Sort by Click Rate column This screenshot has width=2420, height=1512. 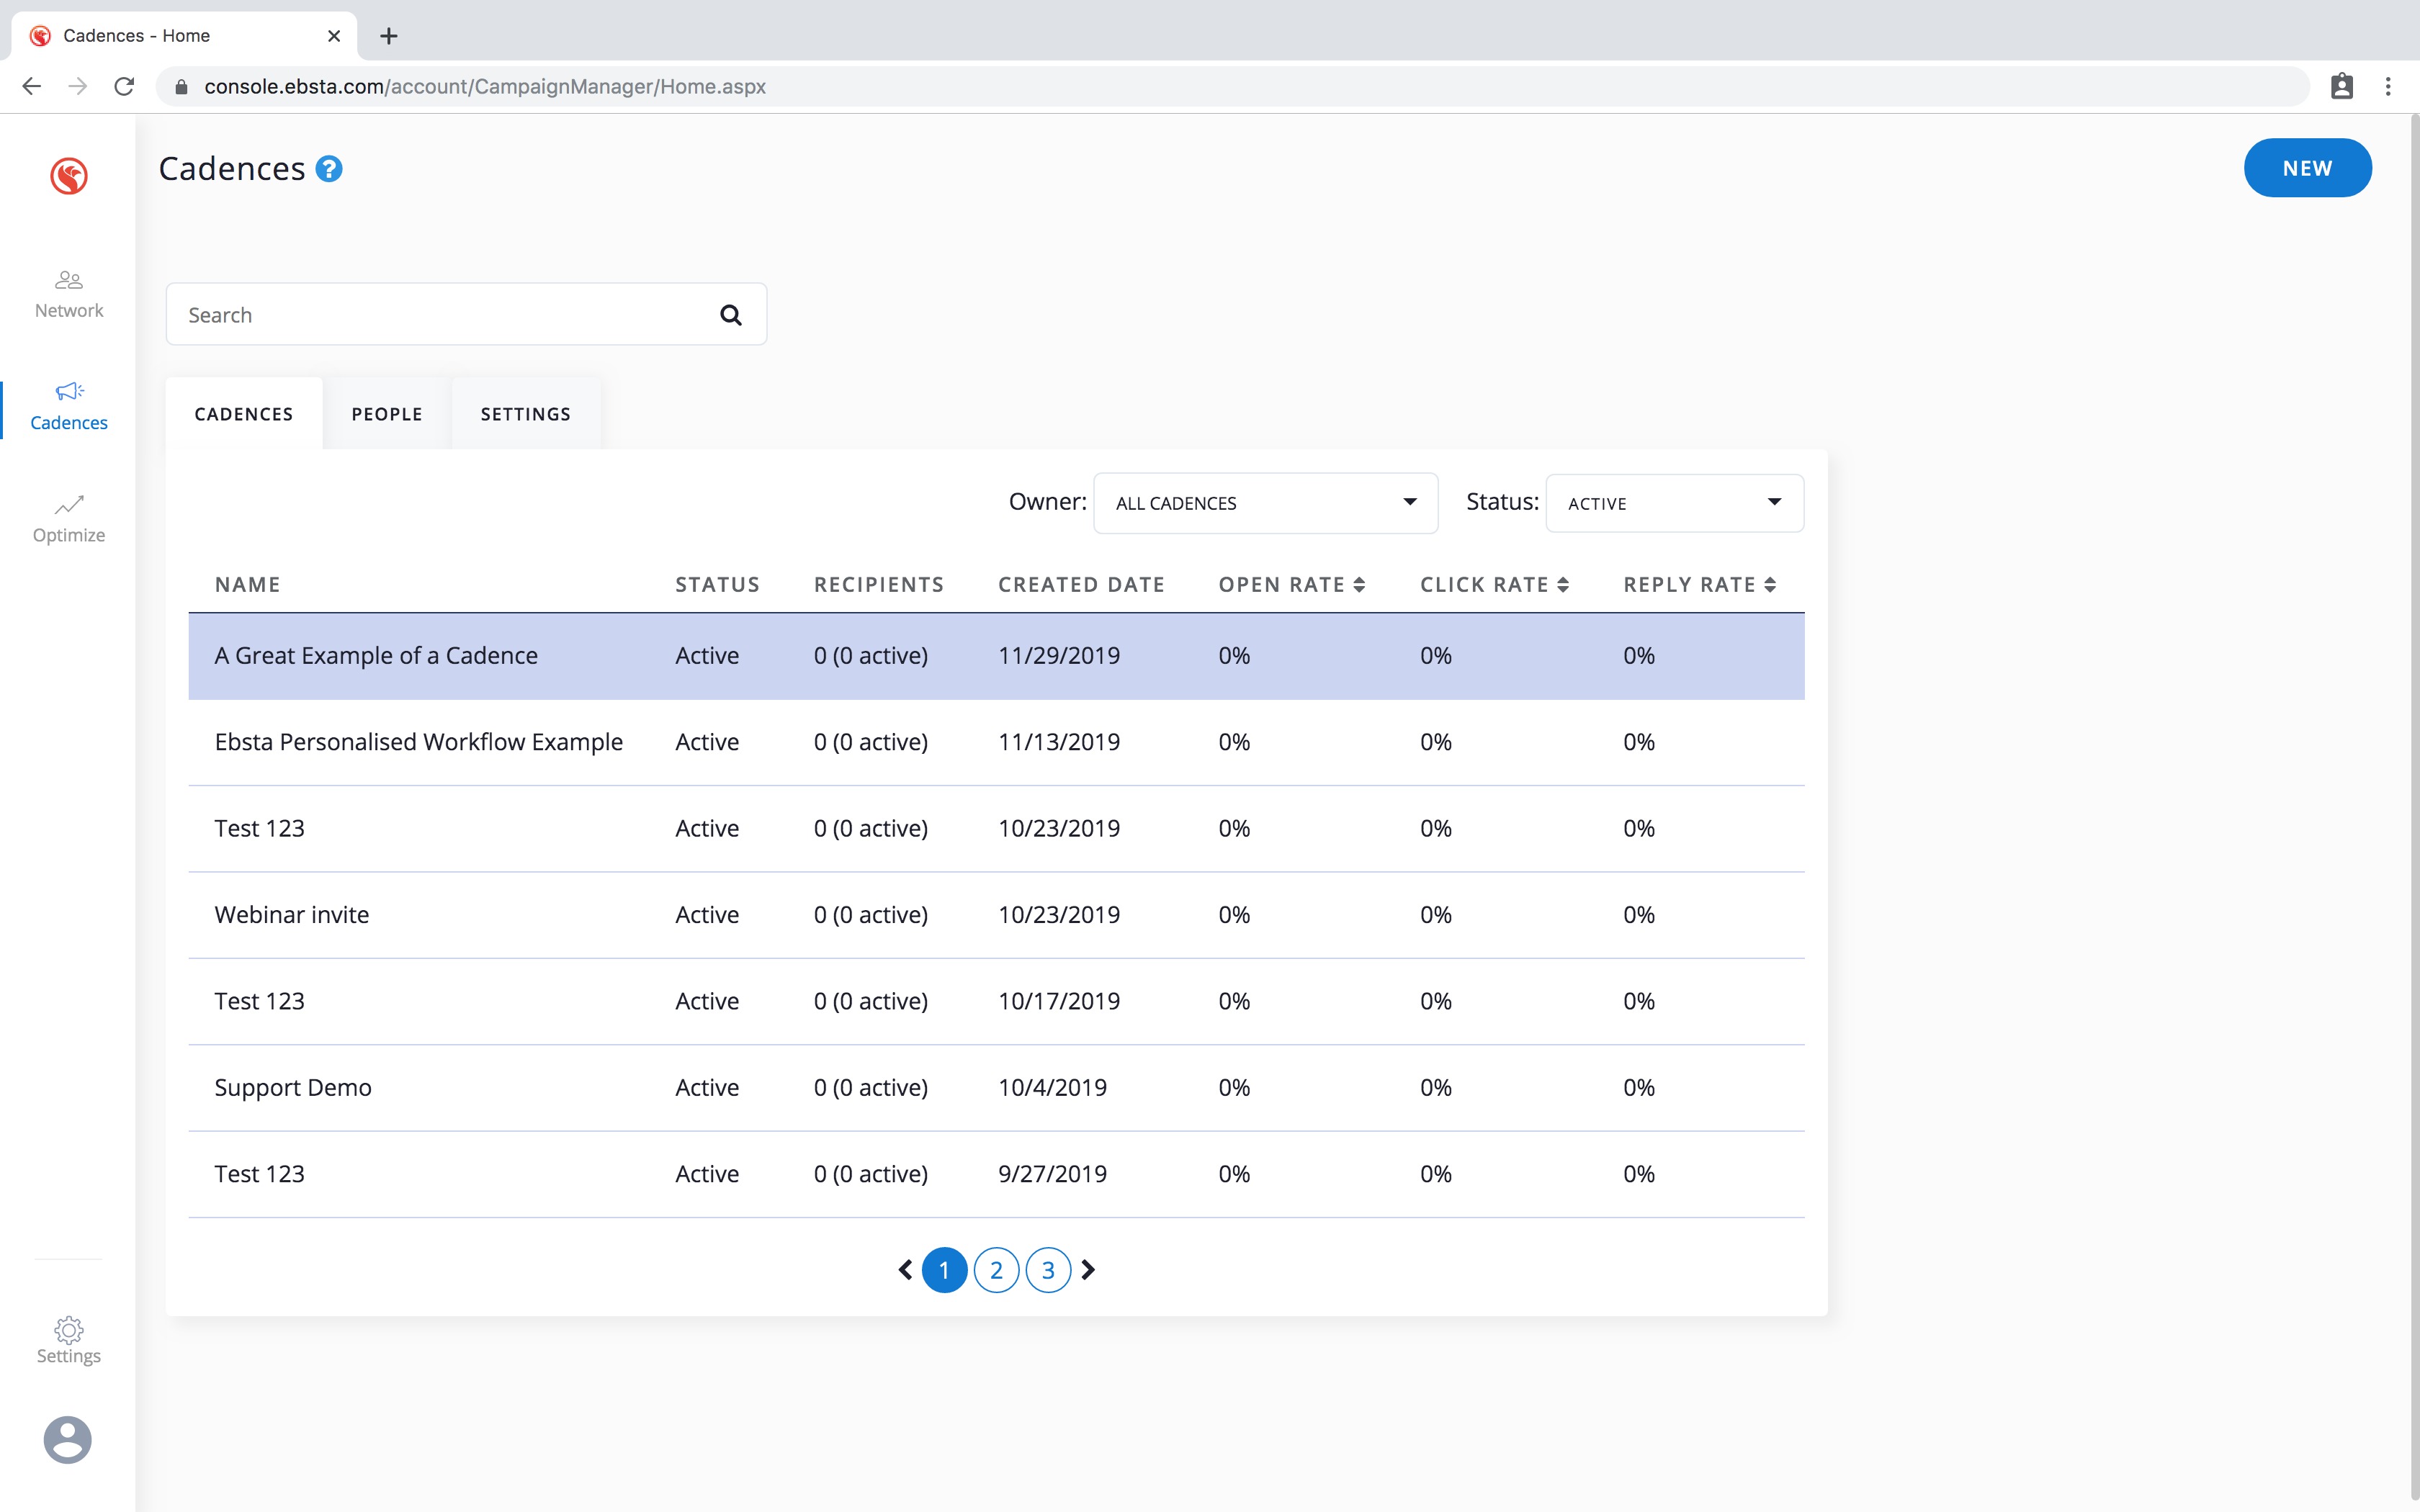(x=1494, y=585)
